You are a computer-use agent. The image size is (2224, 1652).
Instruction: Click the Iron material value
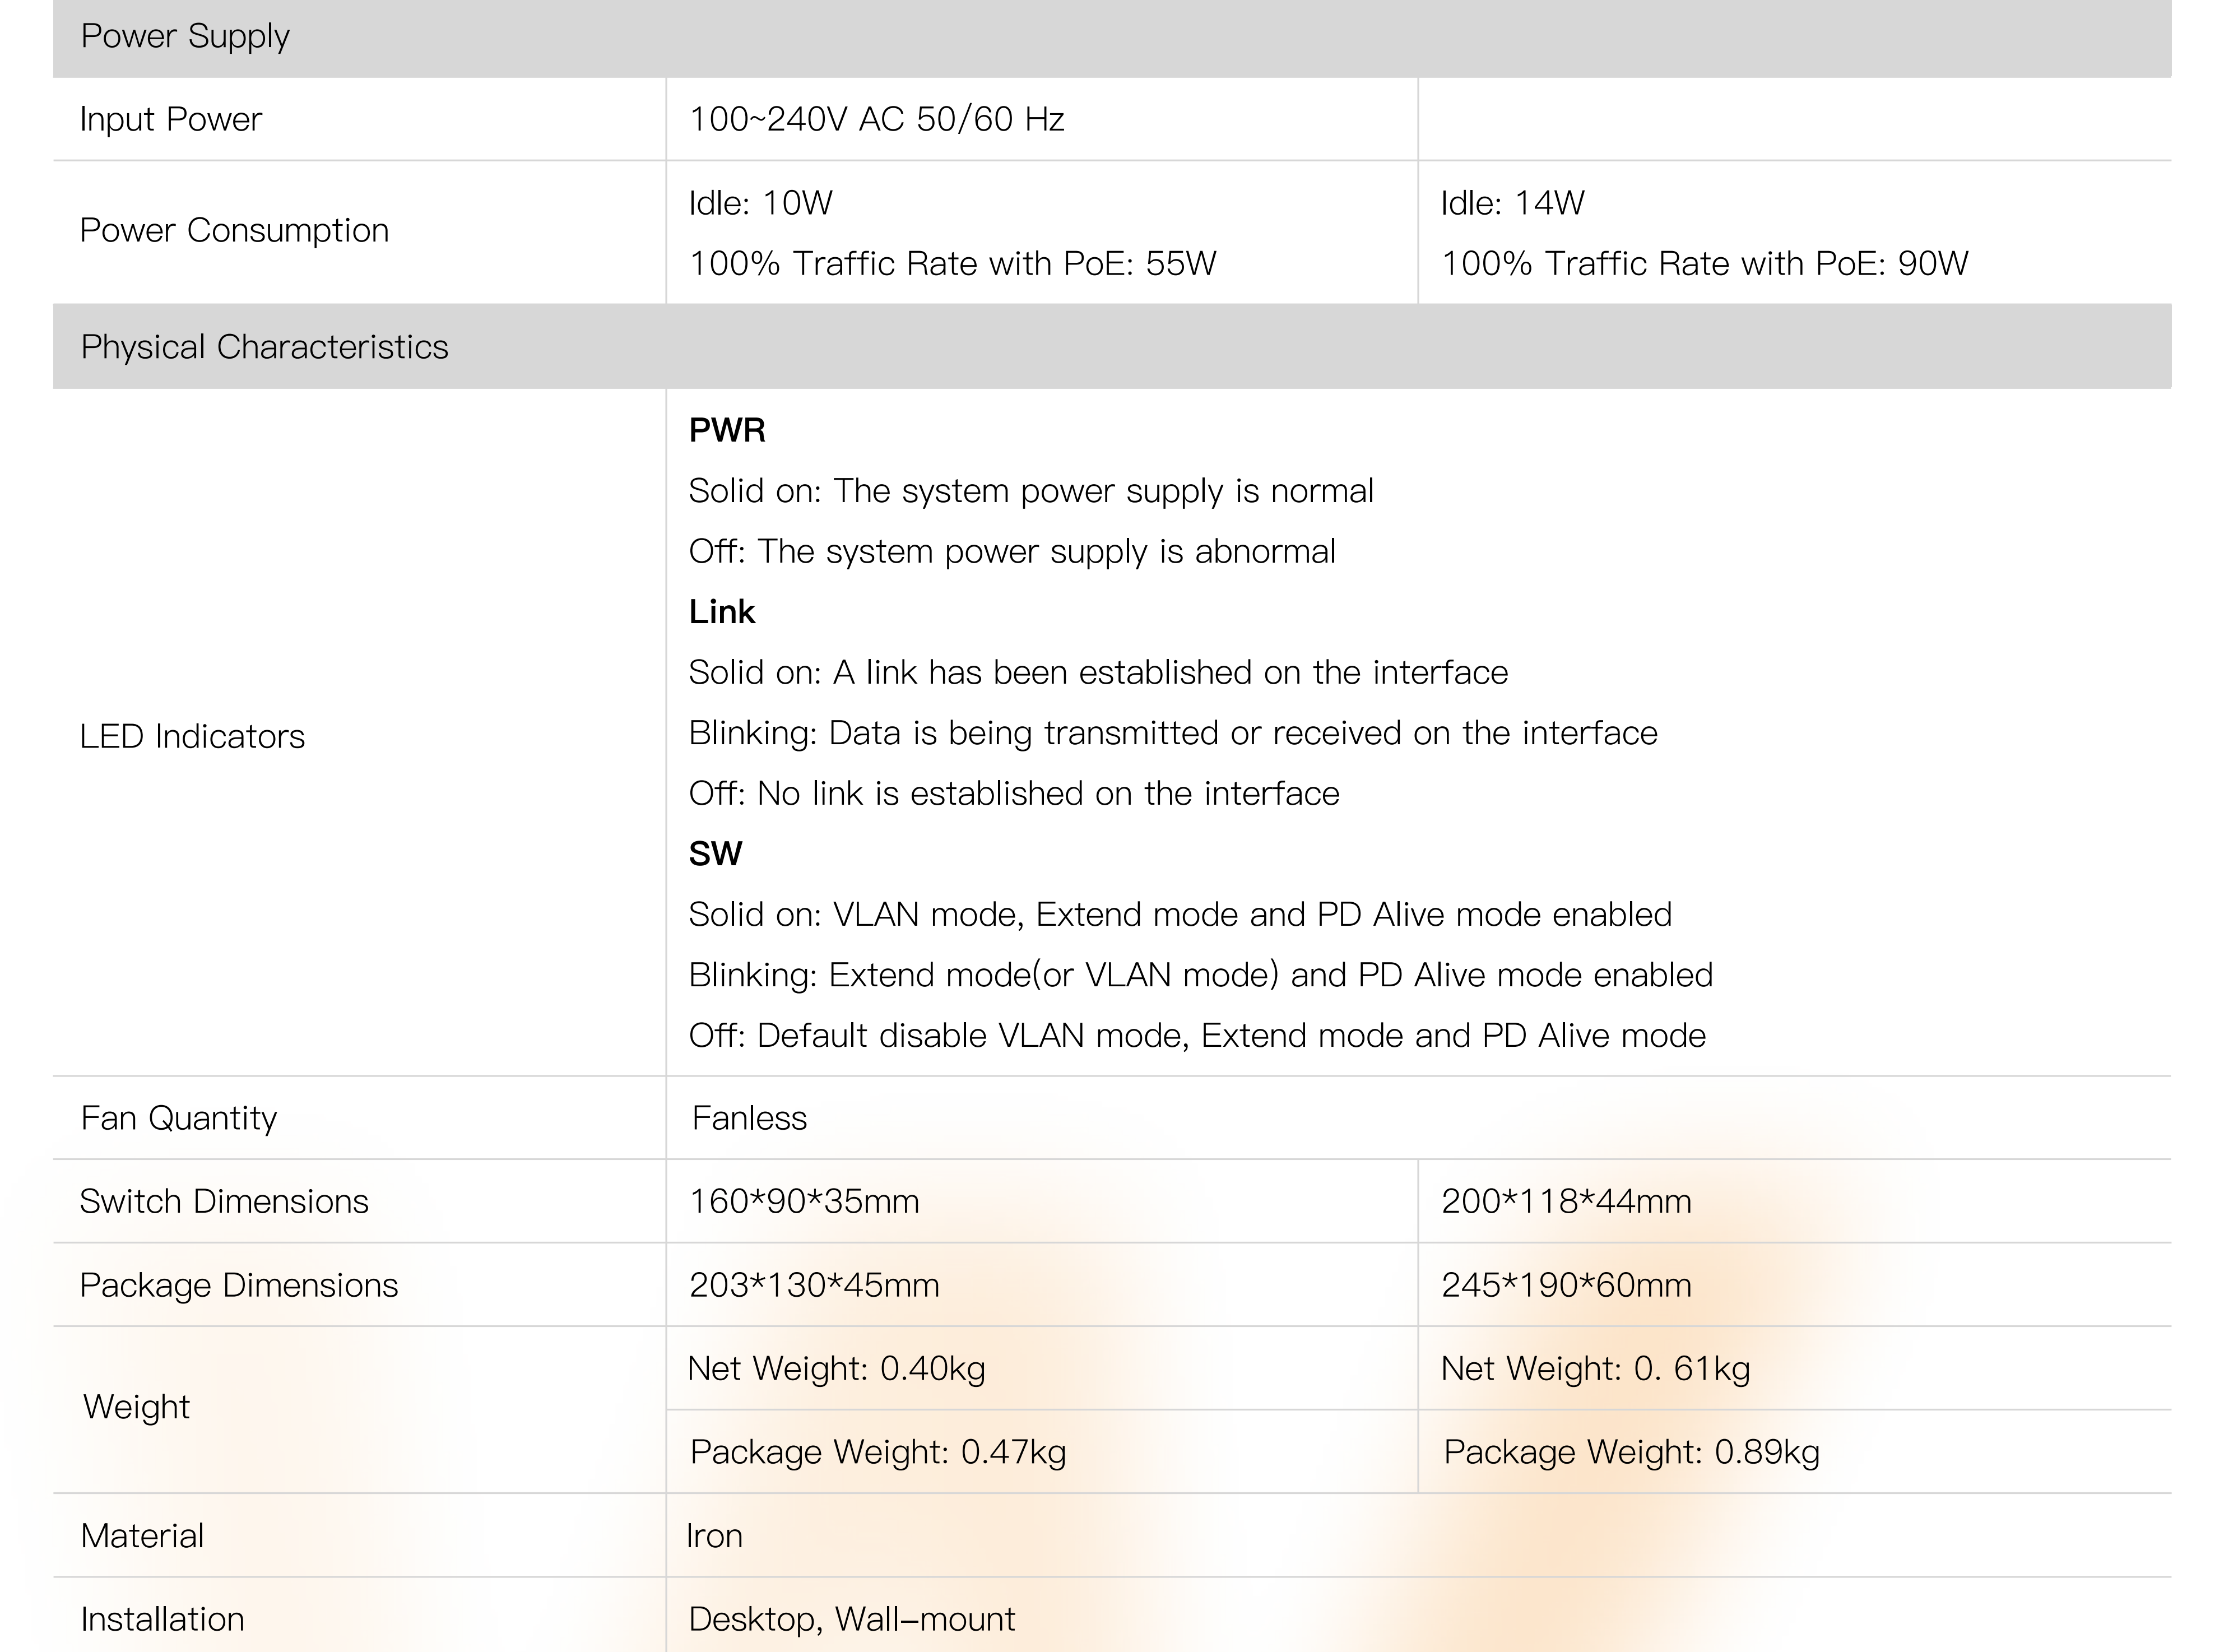click(x=714, y=1536)
